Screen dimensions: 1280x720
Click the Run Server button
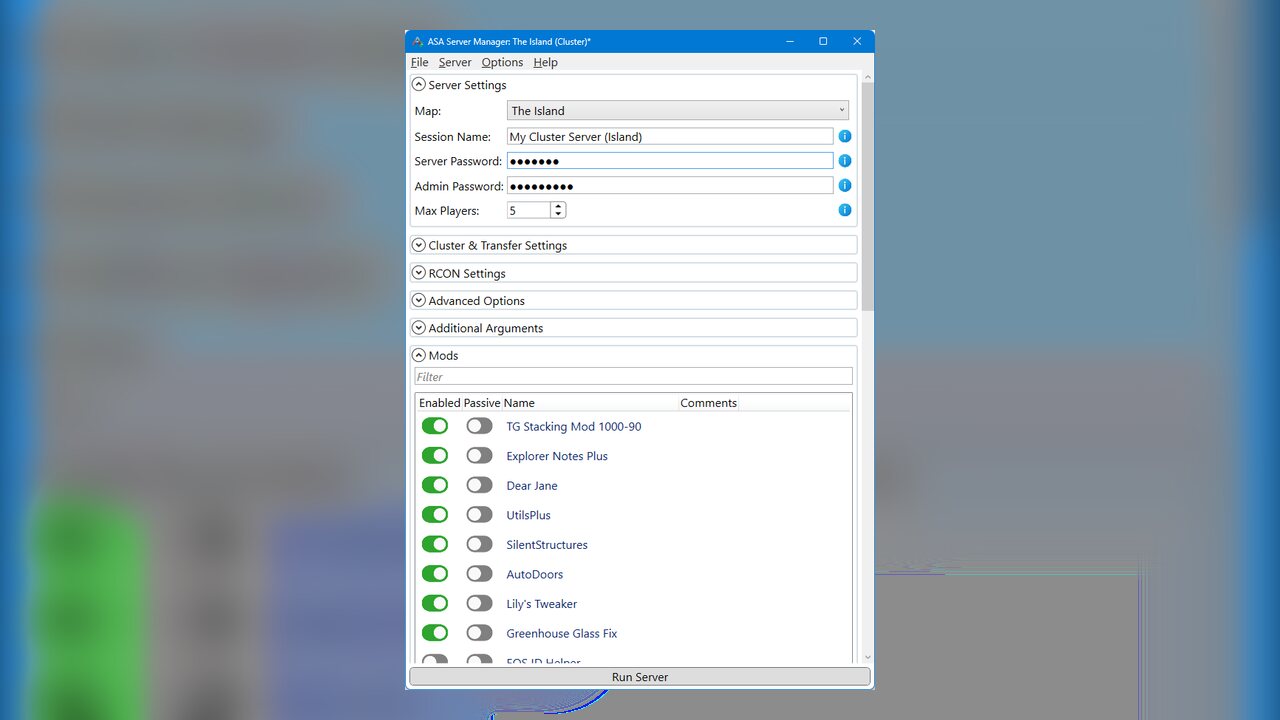640,677
